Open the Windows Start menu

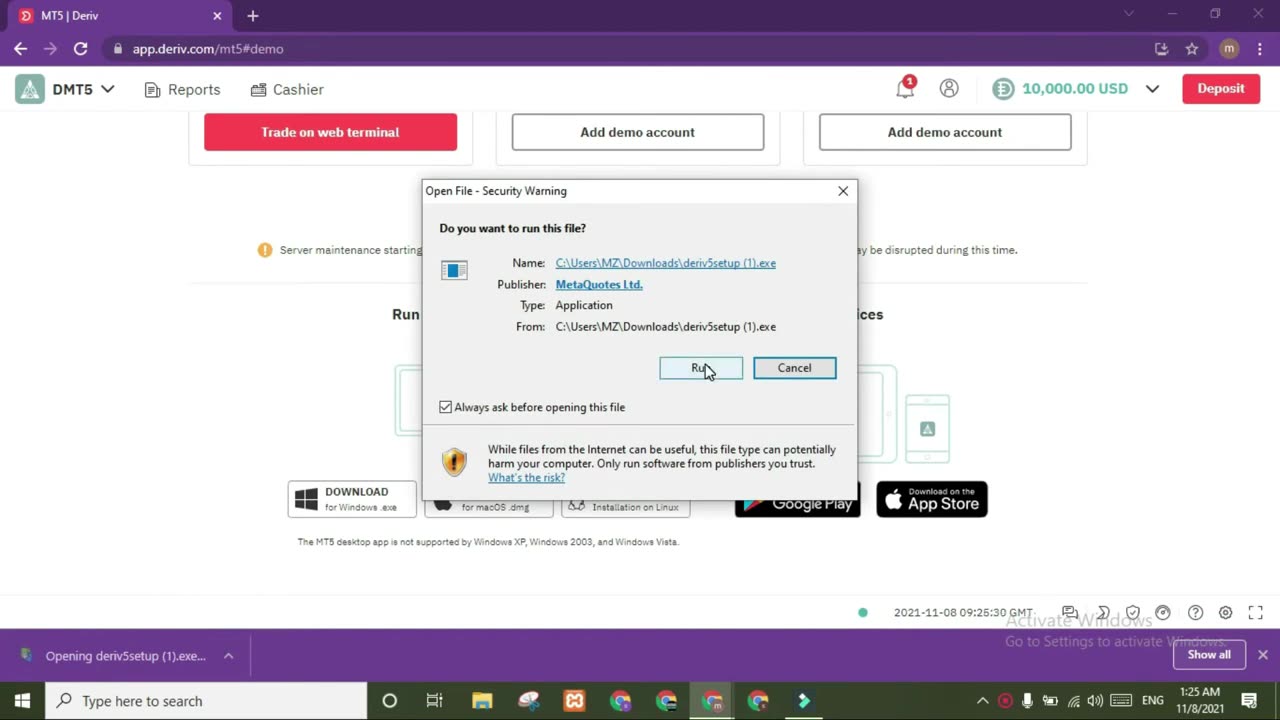[x=22, y=701]
